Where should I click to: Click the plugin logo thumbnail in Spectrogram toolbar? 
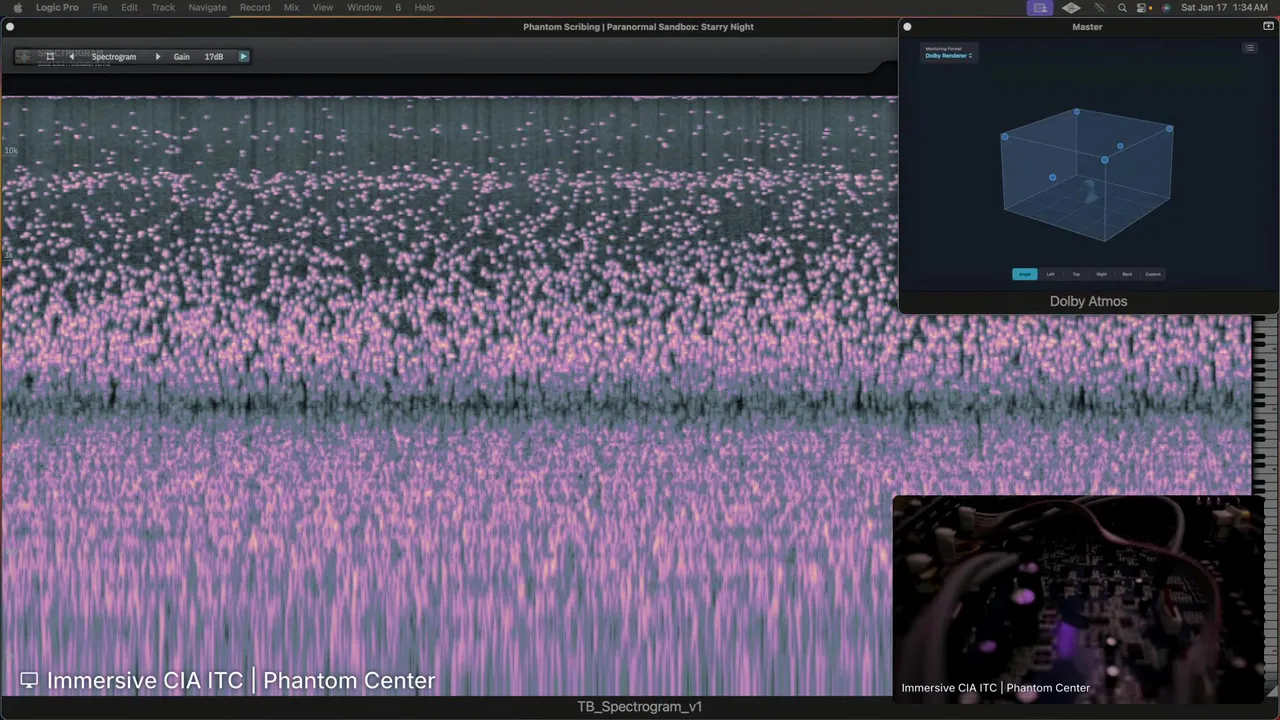(x=24, y=57)
